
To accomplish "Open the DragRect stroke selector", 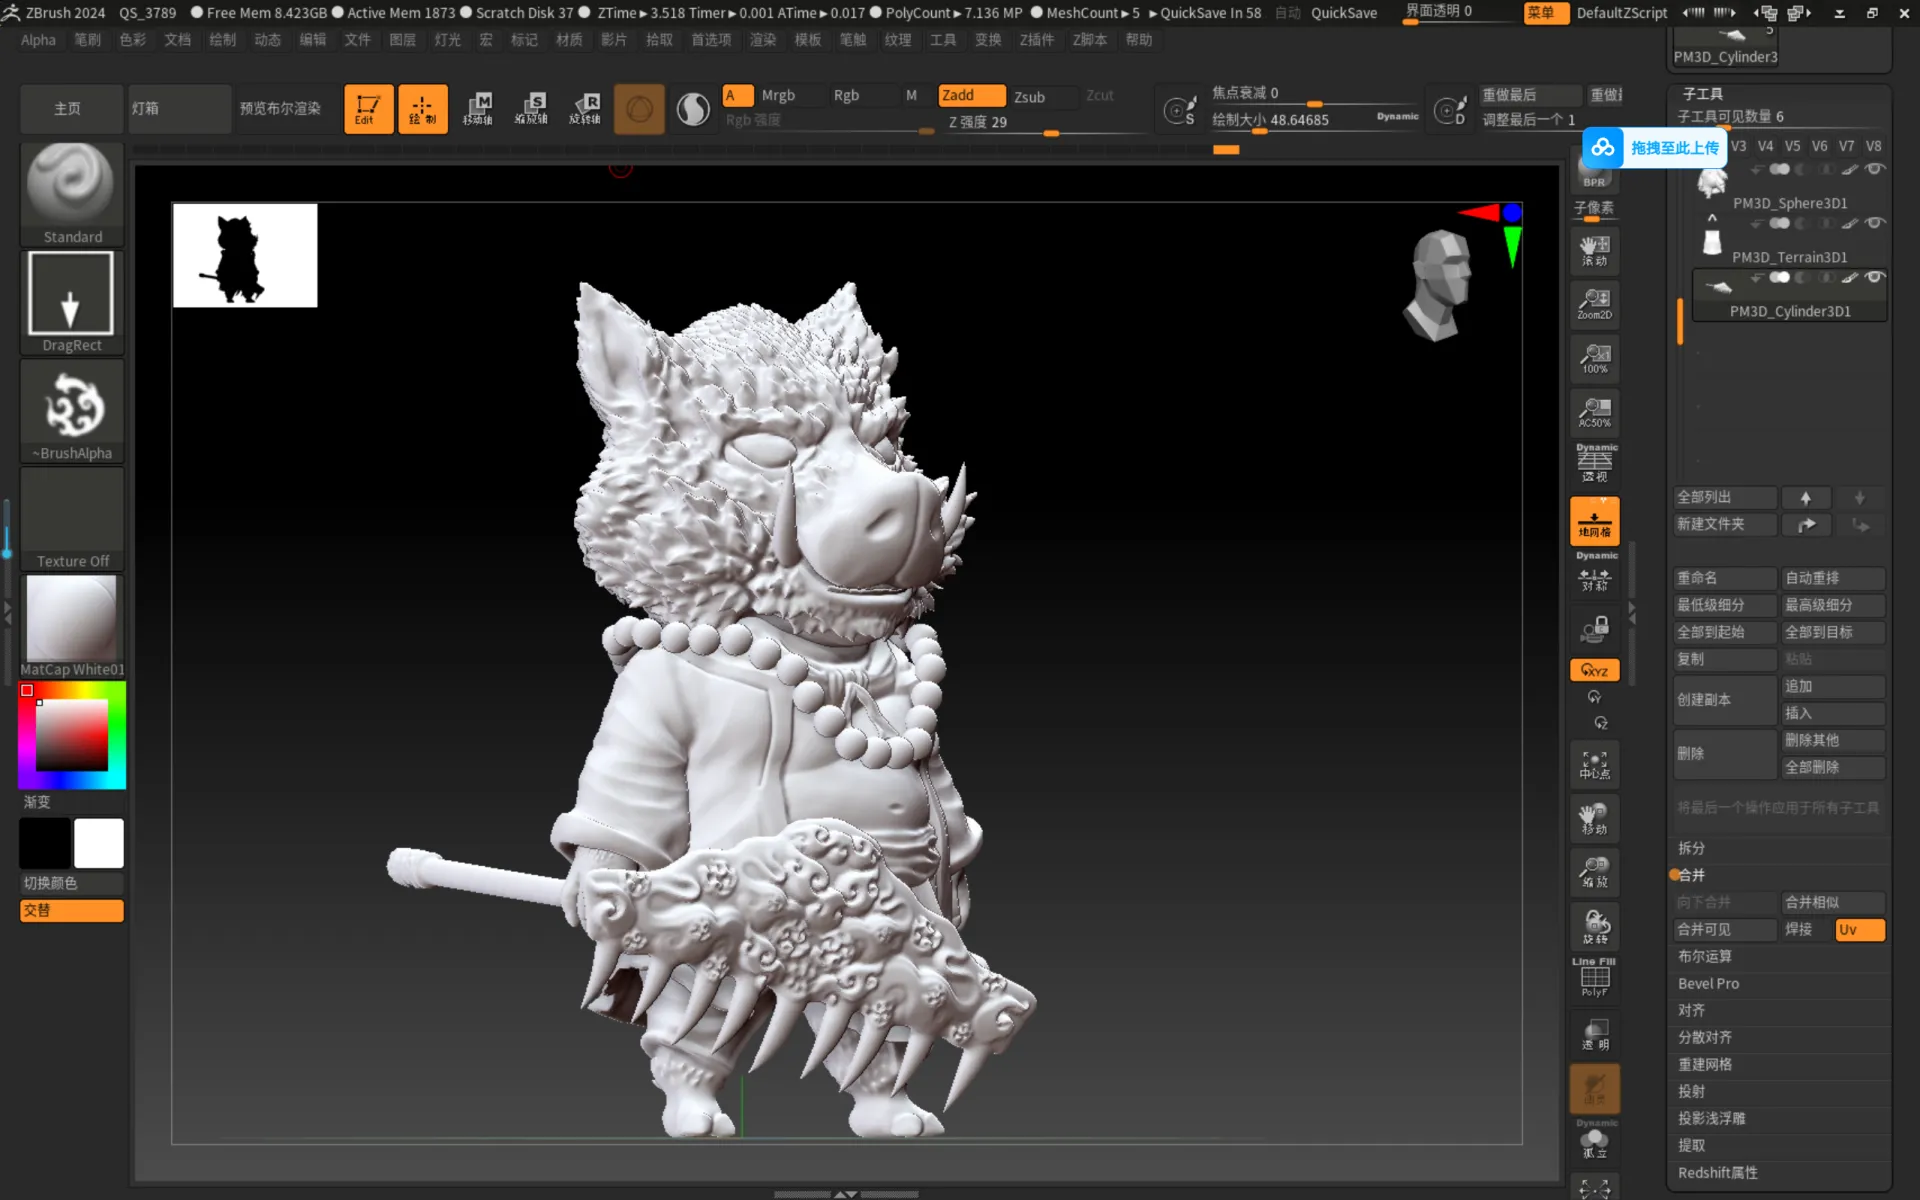I will (x=71, y=294).
